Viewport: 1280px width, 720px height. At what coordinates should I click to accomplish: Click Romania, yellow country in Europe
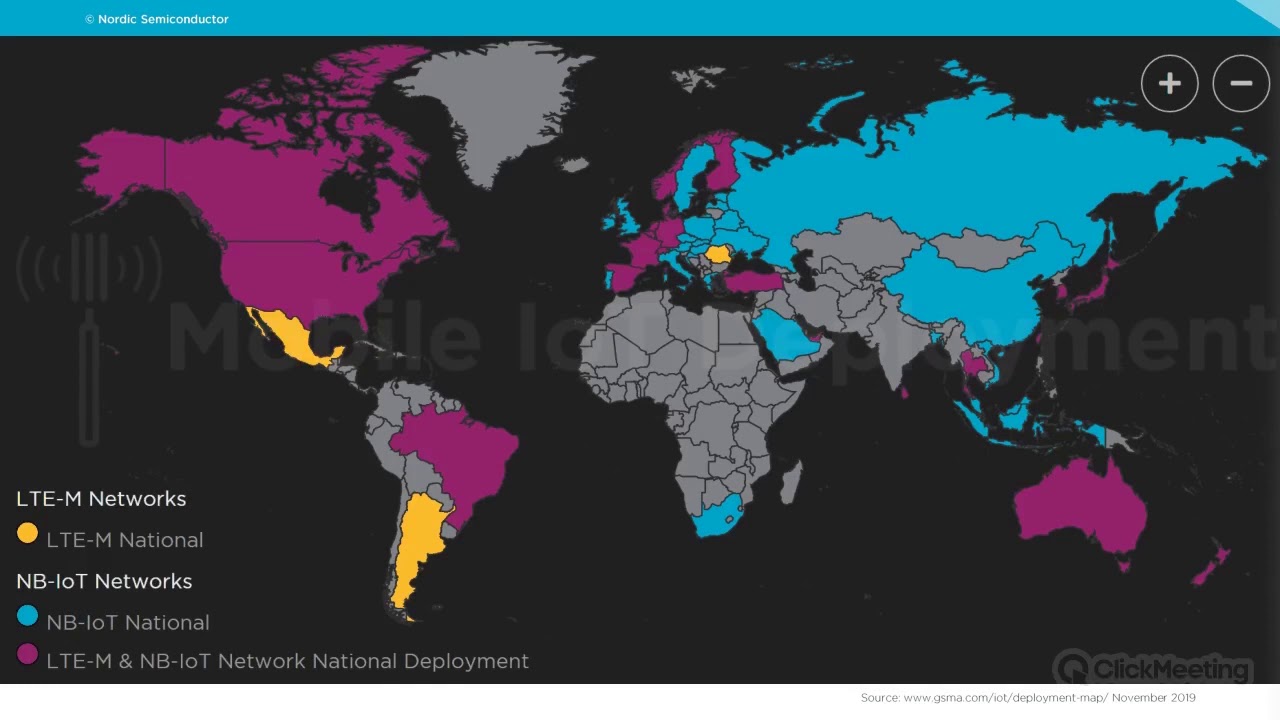(718, 254)
